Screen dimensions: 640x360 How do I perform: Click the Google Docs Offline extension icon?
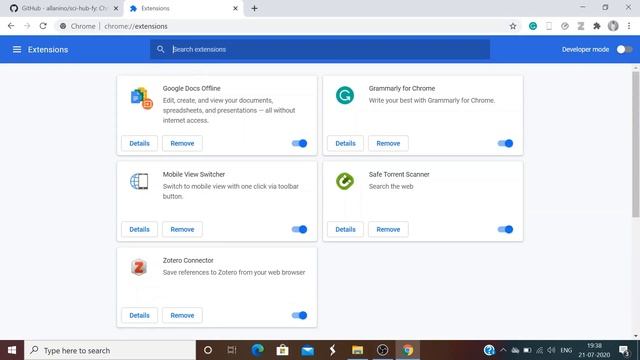[x=141, y=98]
